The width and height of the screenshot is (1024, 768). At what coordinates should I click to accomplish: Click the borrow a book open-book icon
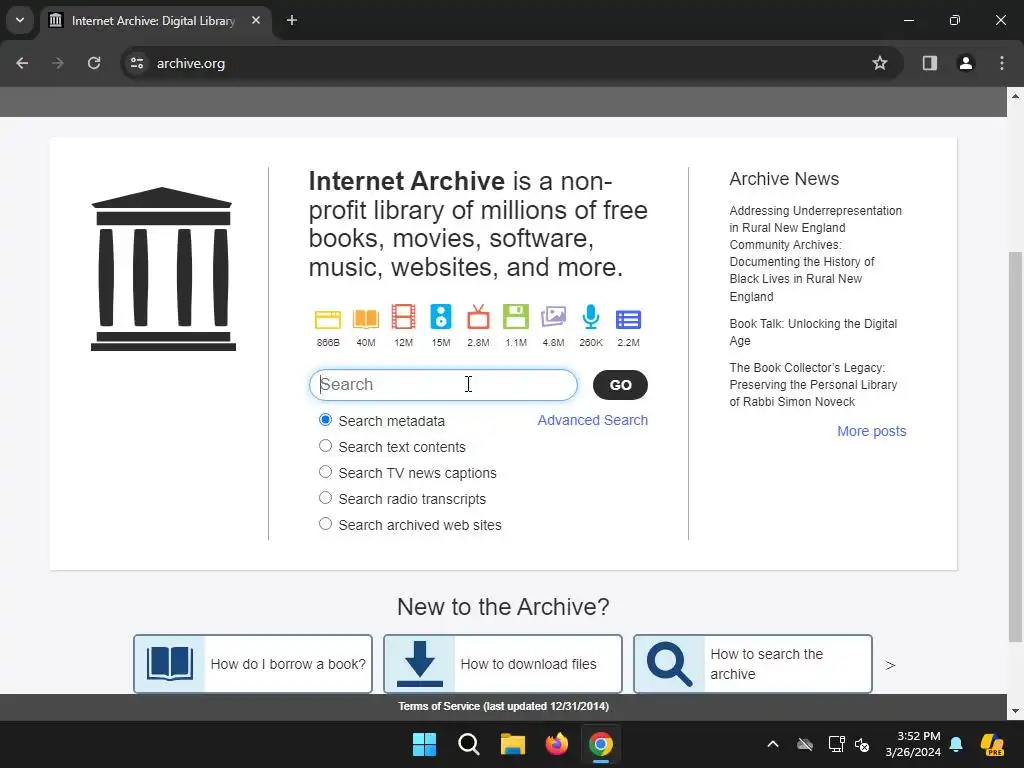coord(170,664)
